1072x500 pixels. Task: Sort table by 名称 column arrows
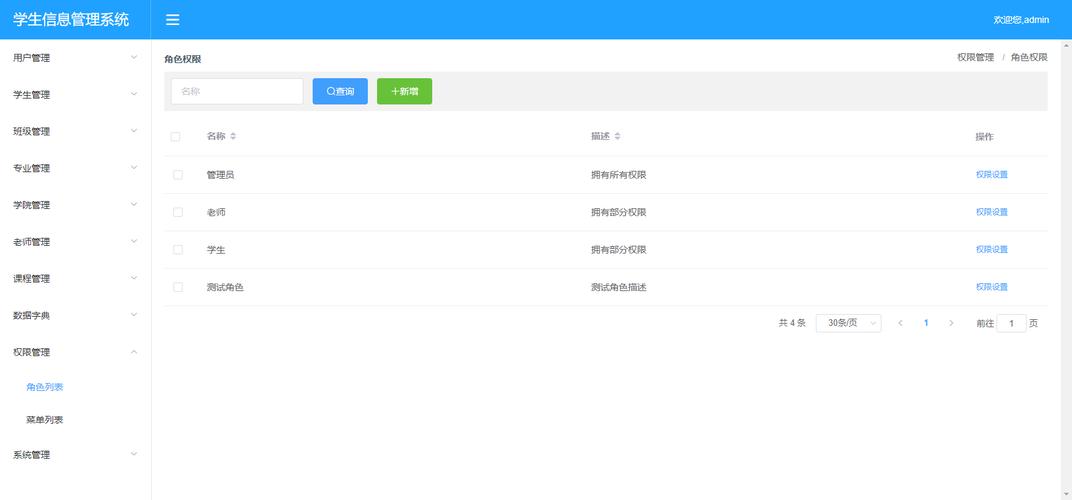[x=233, y=136]
